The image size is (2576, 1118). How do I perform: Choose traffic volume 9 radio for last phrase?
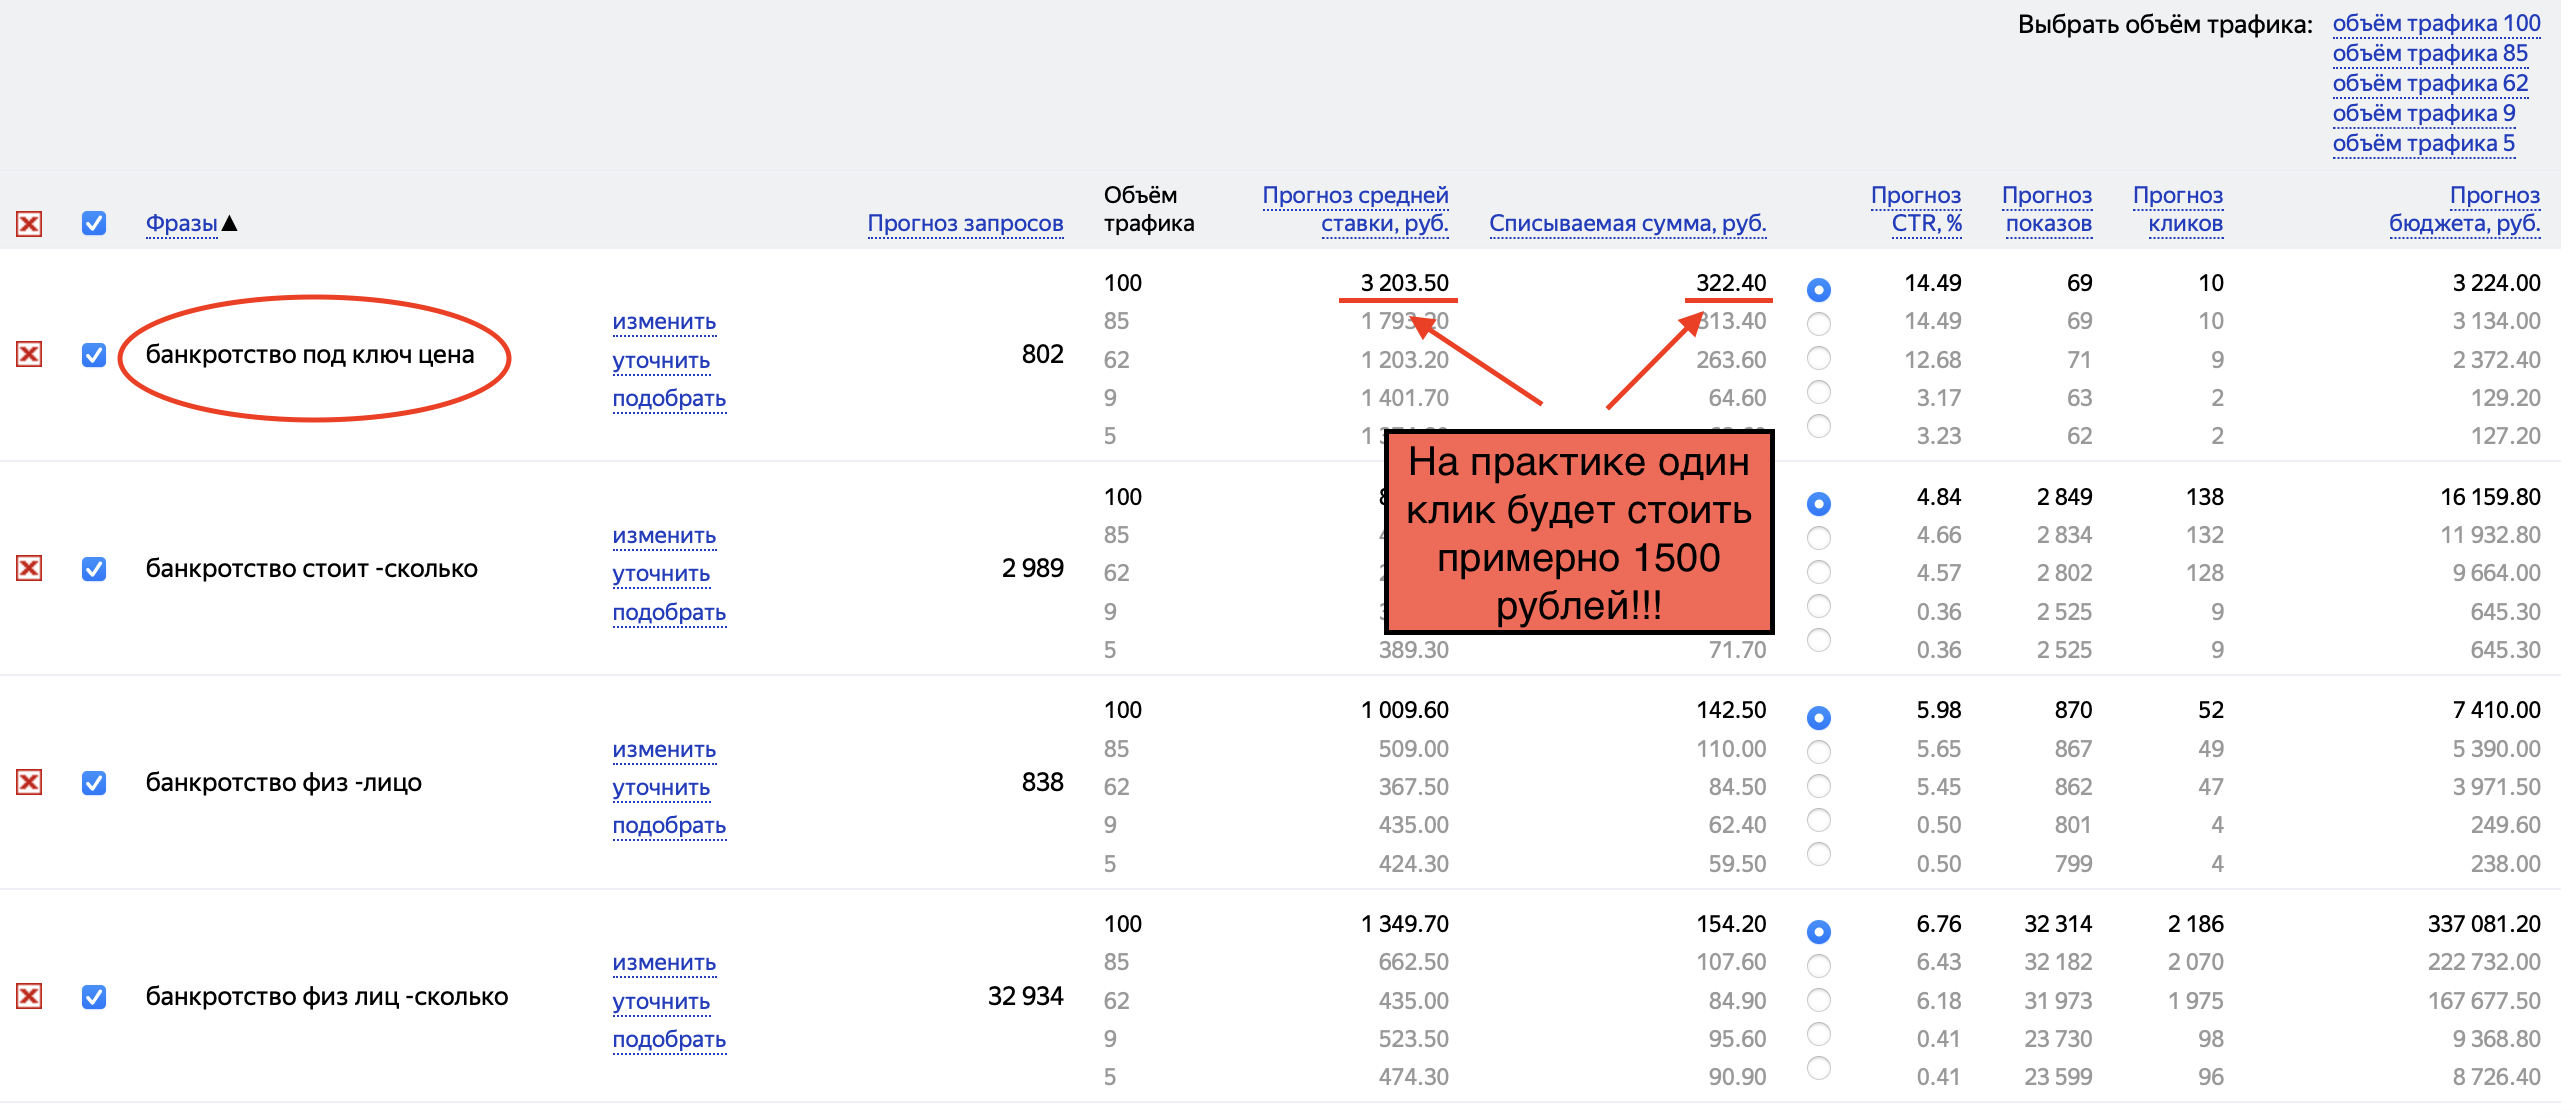(1819, 1034)
